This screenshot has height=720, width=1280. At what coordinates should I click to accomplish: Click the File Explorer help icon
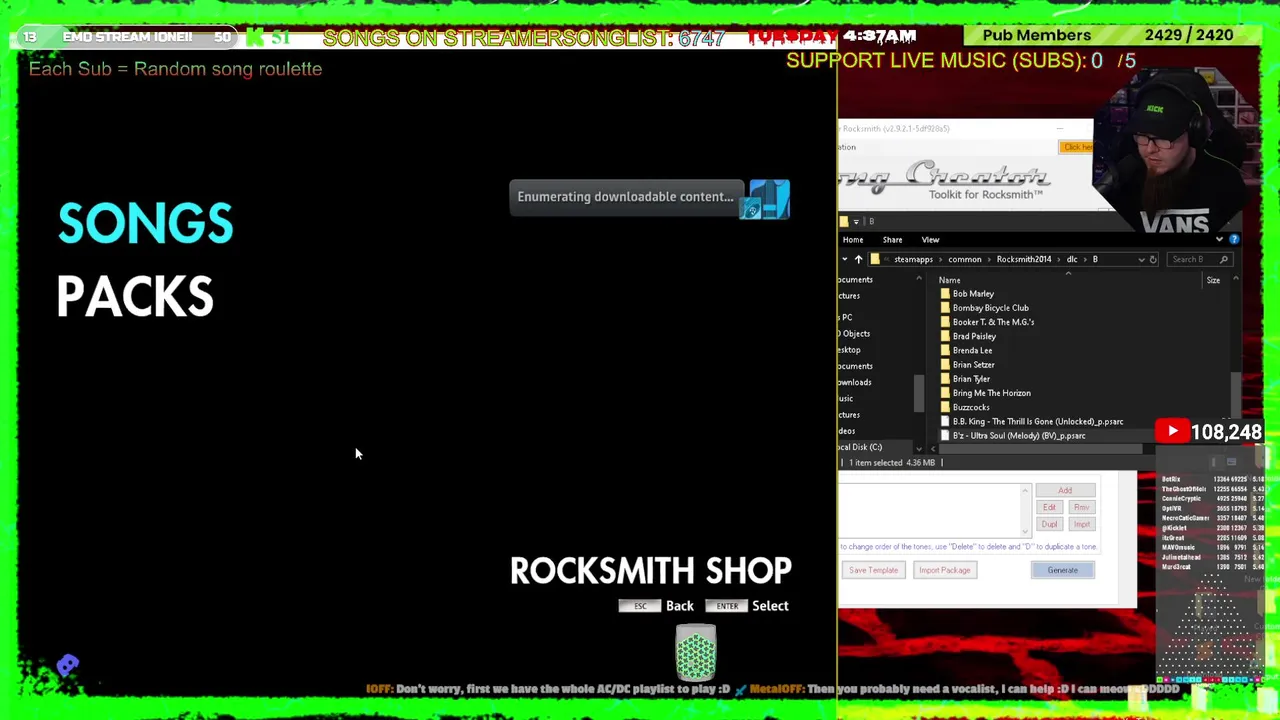click(1234, 240)
